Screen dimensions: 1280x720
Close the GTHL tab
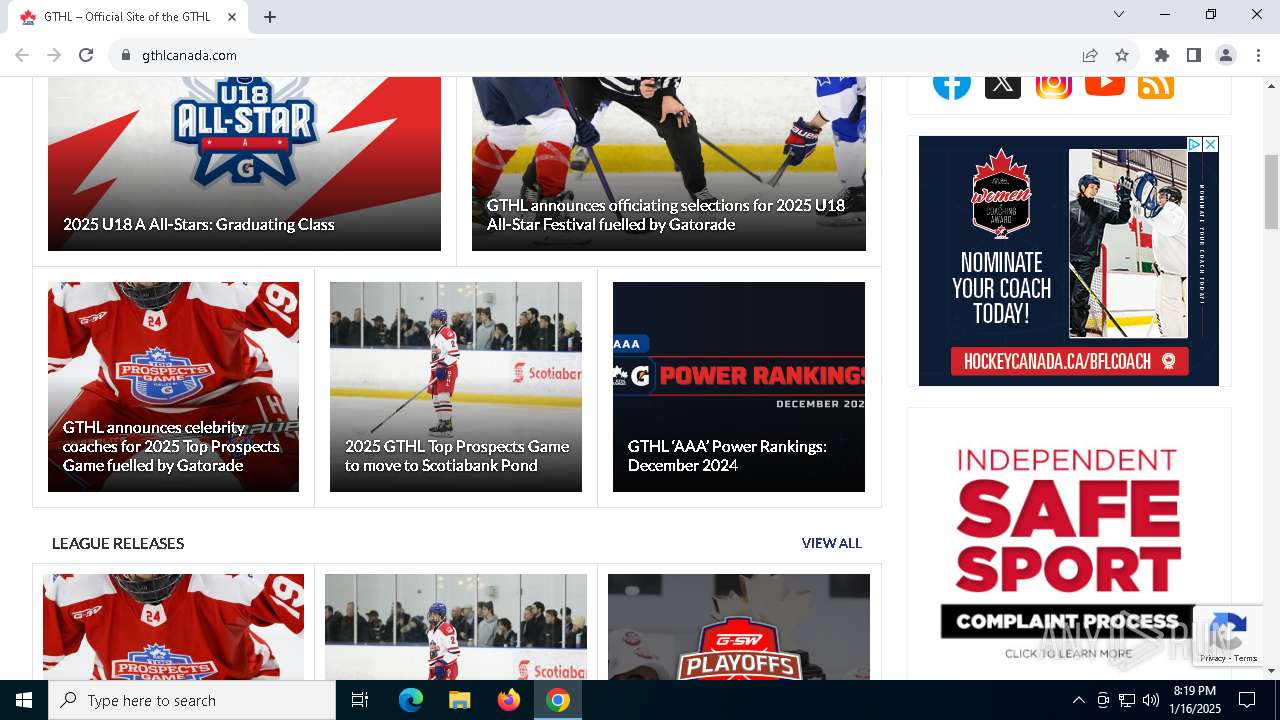232,16
